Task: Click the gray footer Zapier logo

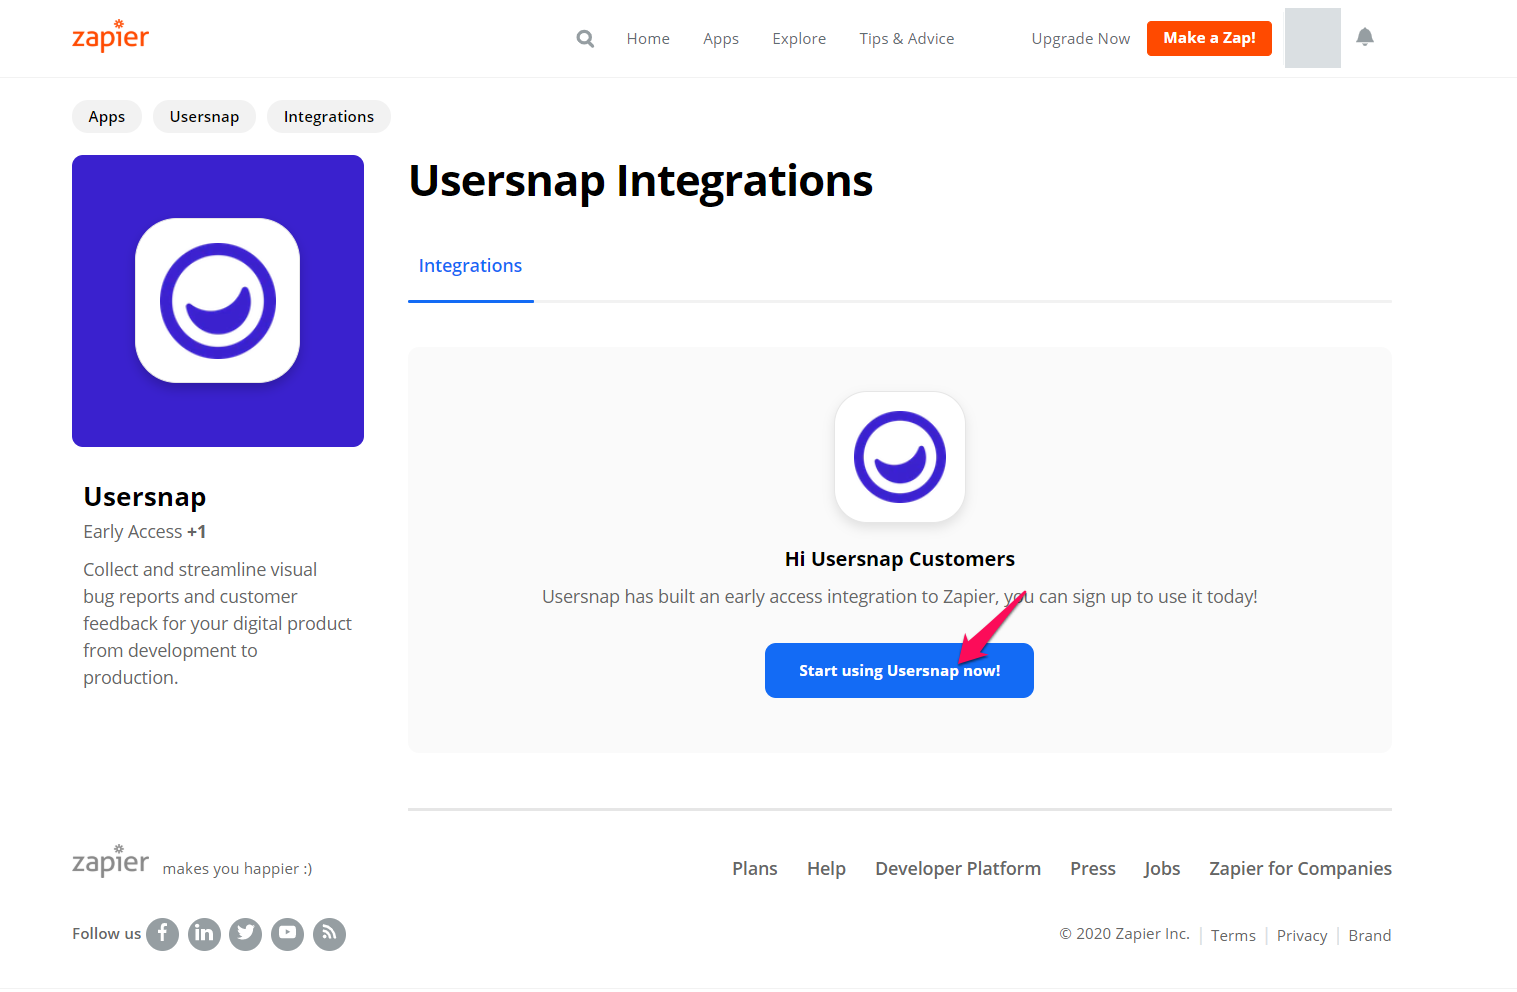Action: [110, 861]
